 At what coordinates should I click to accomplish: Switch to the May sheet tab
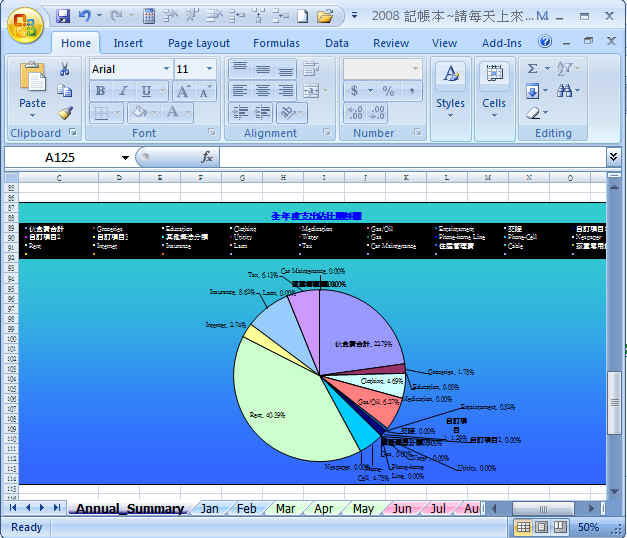tap(363, 508)
